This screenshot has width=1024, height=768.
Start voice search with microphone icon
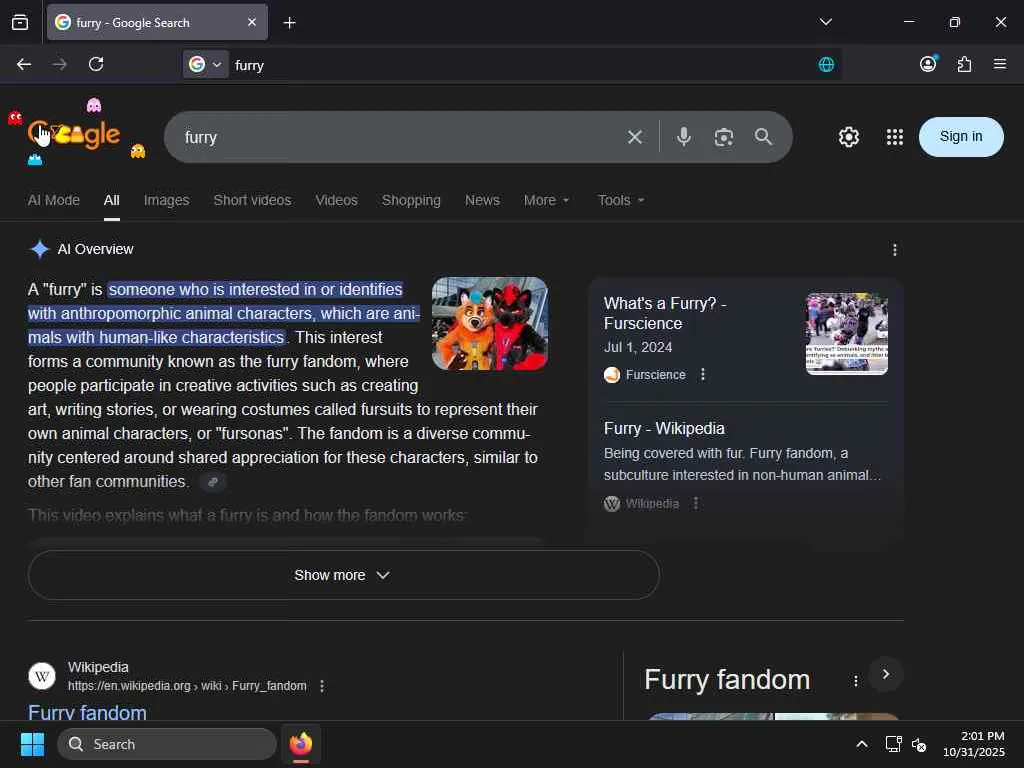click(x=684, y=136)
